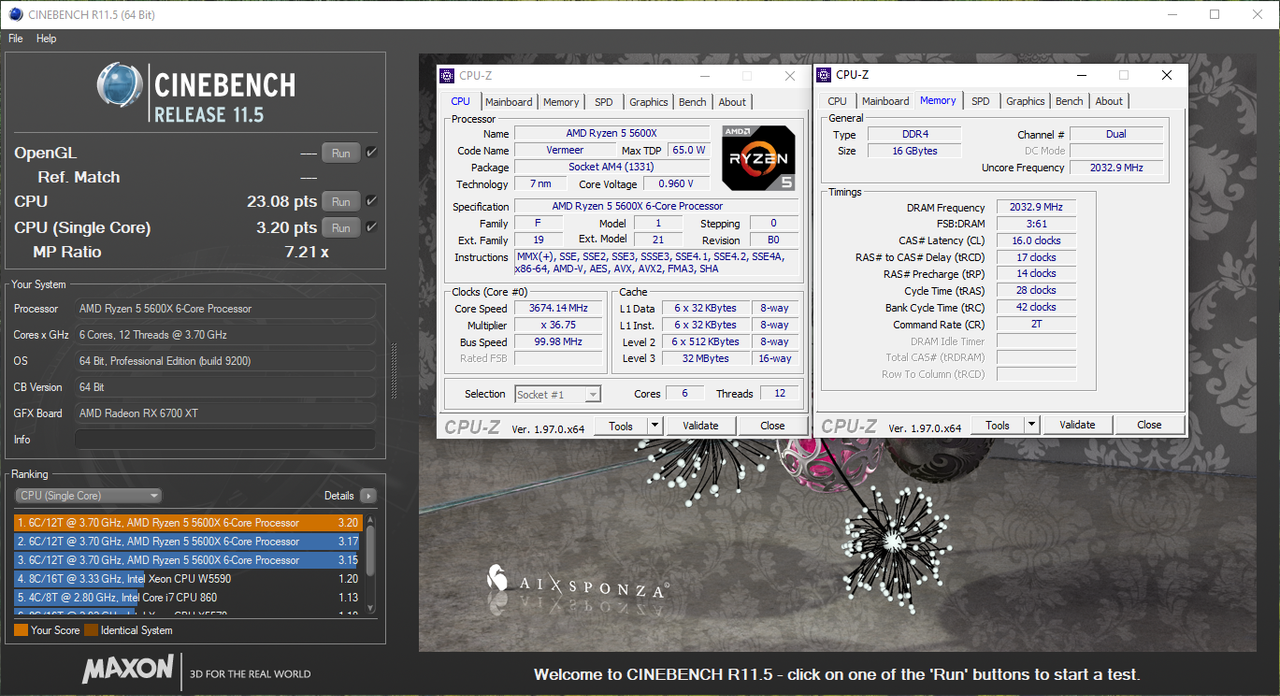The height and width of the screenshot is (696, 1280).
Task: Maximize the Cinebench window
Action: pos(1215,15)
